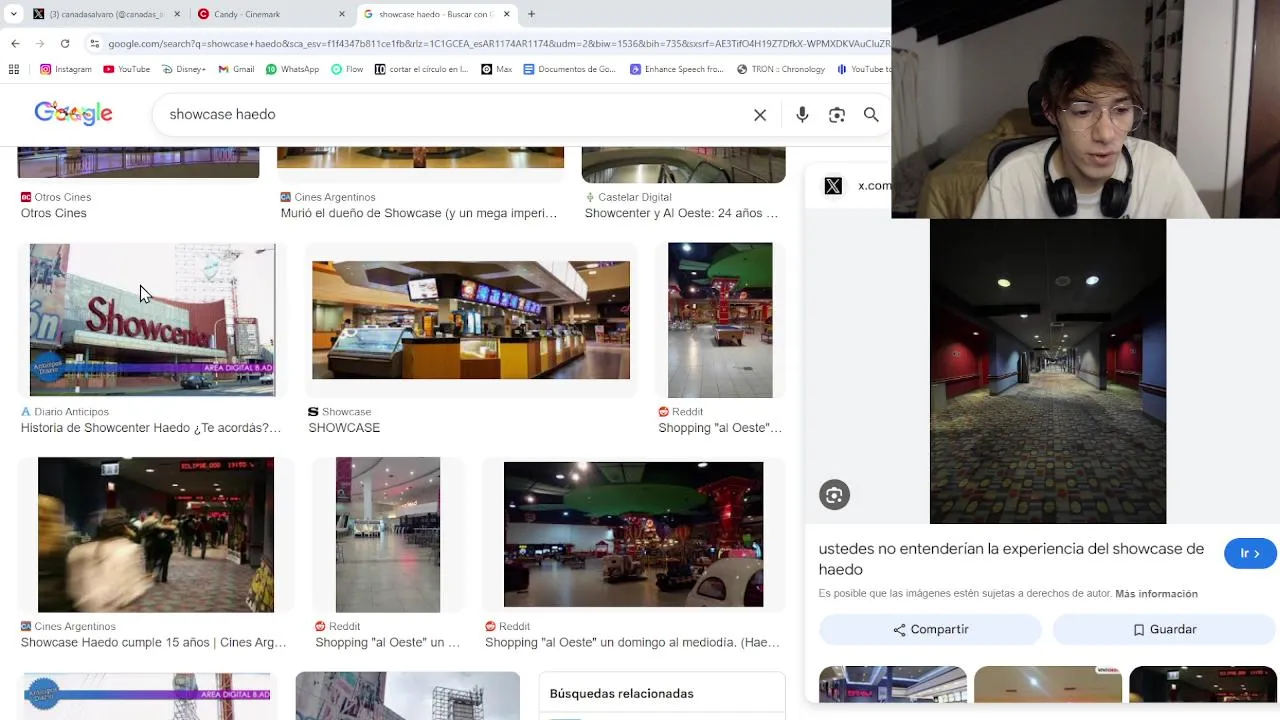
Task: Go forward one page
Action: (x=39, y=43)
